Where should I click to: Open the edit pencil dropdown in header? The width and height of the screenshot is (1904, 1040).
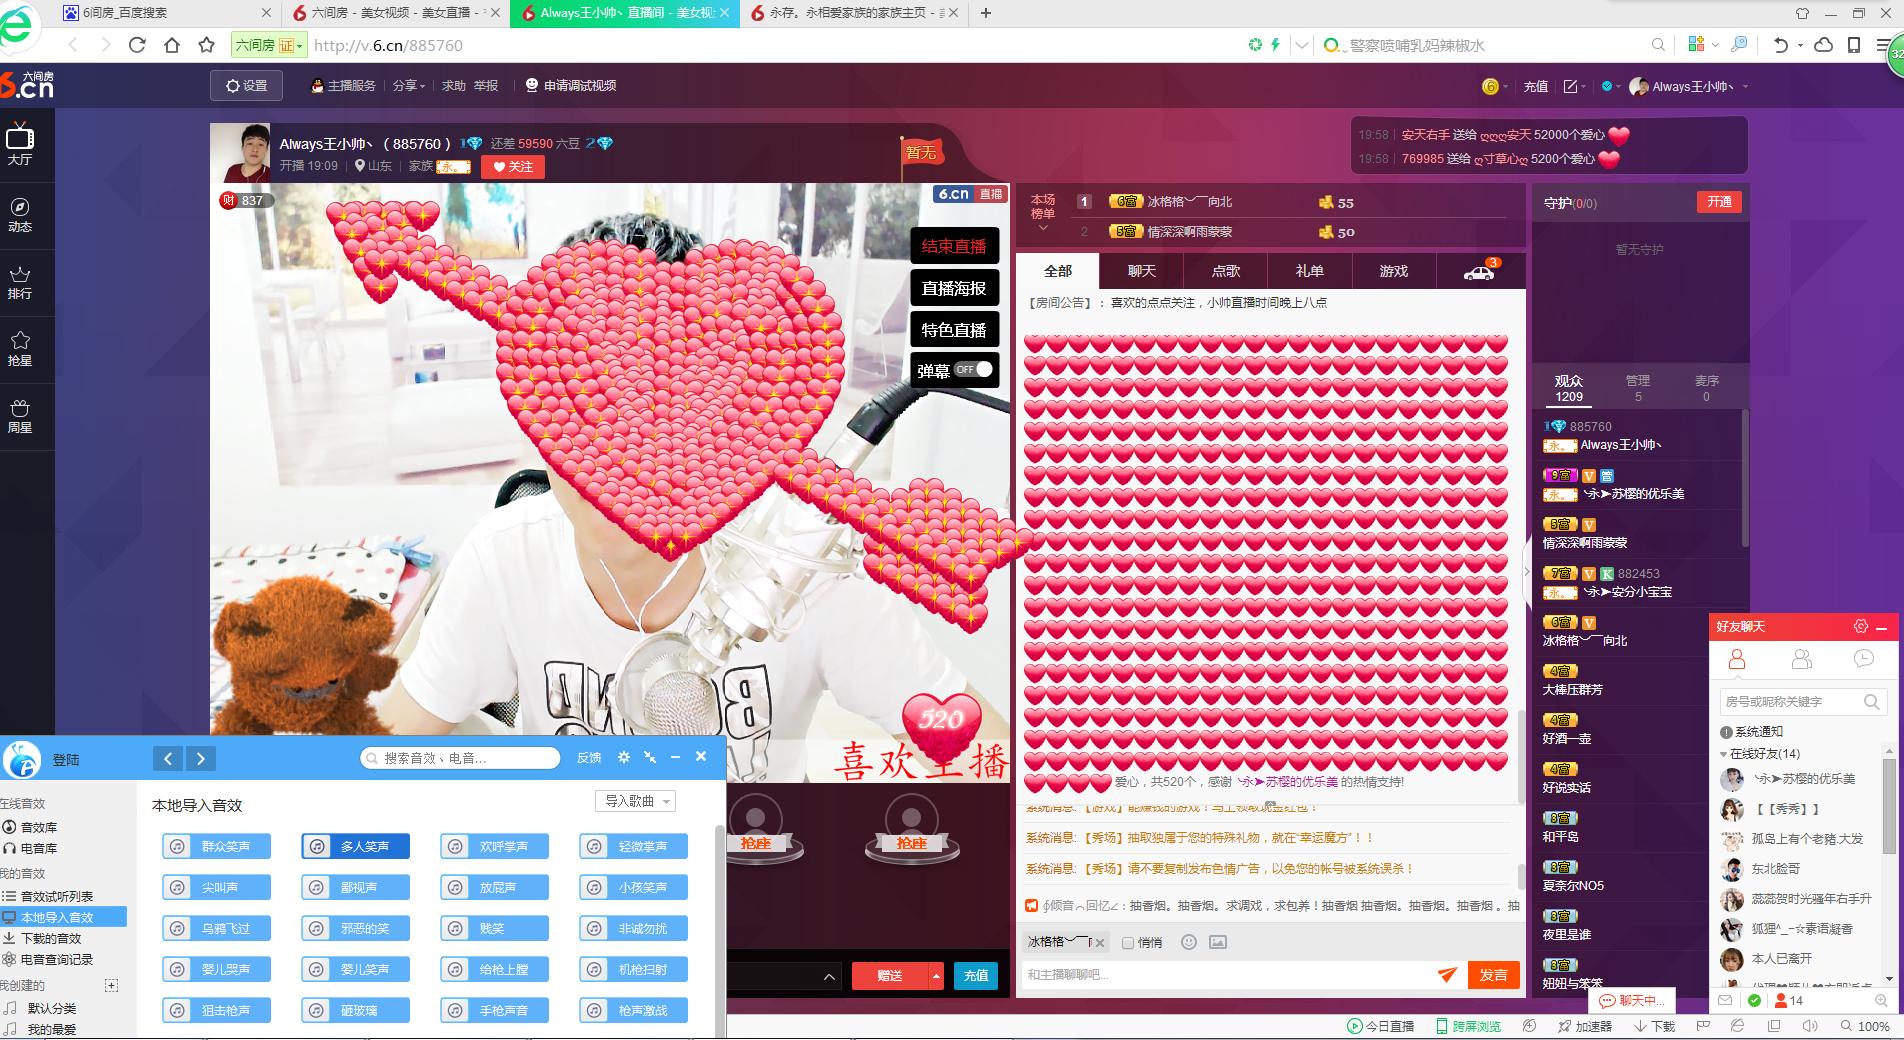click(x=1575, y=87)
